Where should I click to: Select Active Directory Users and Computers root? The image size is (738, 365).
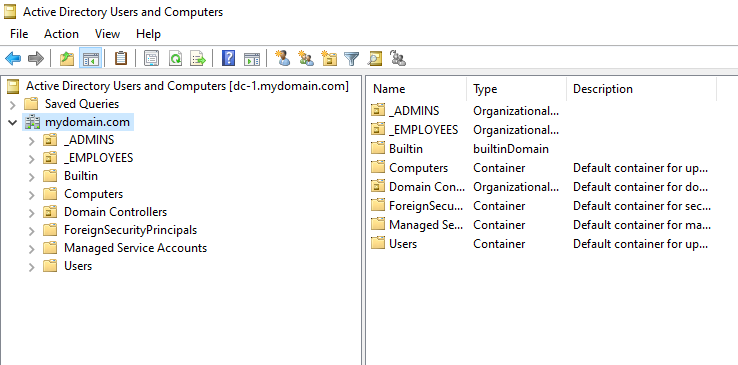187,86
